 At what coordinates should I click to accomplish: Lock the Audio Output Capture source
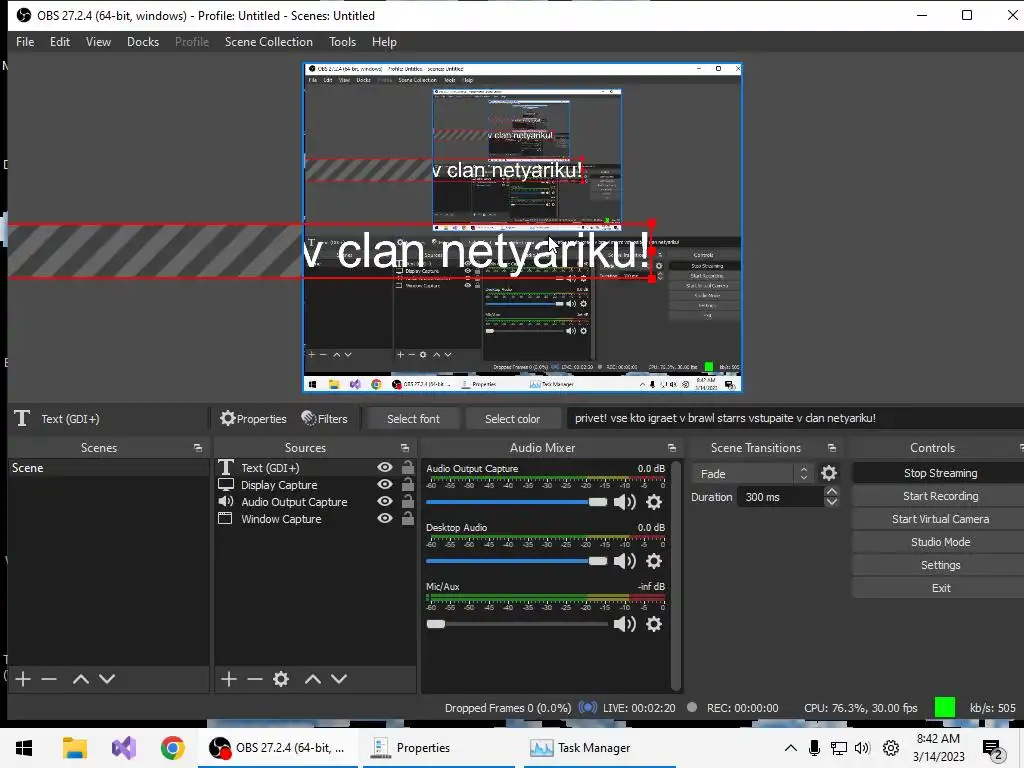(408, 501)
